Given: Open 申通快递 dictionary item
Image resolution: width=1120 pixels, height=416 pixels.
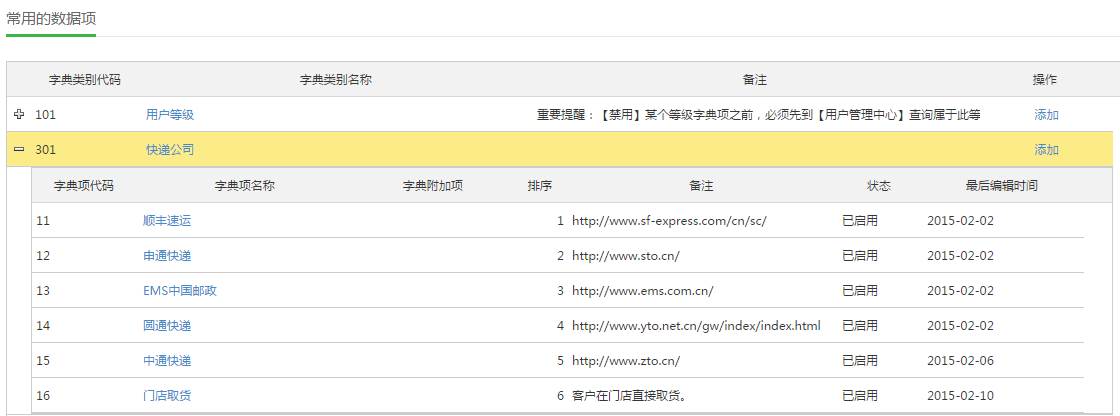Looking at the screenshot, I should (x=167, y=255).
